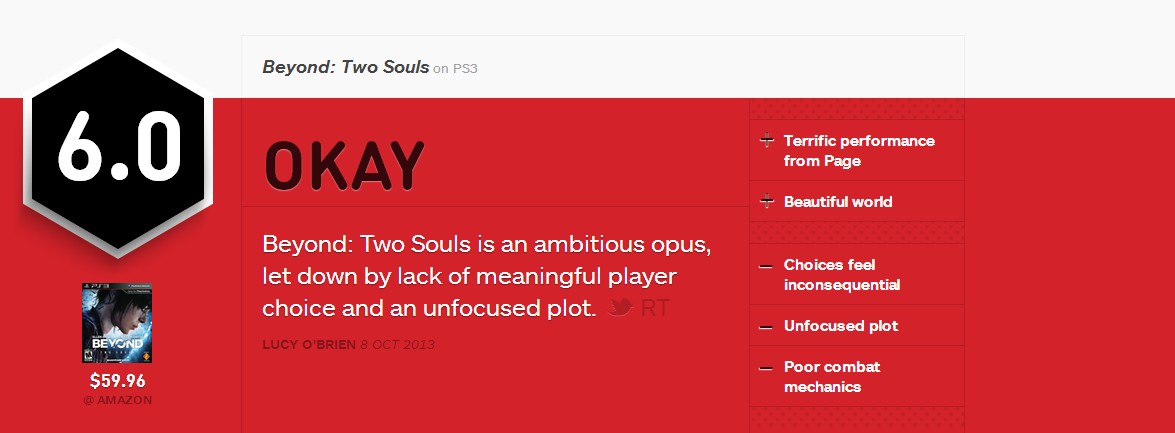Select the minus icon next to Unfocused plot
The width and height of the screenshot is (1175, 433).
(x=766, y=327)
